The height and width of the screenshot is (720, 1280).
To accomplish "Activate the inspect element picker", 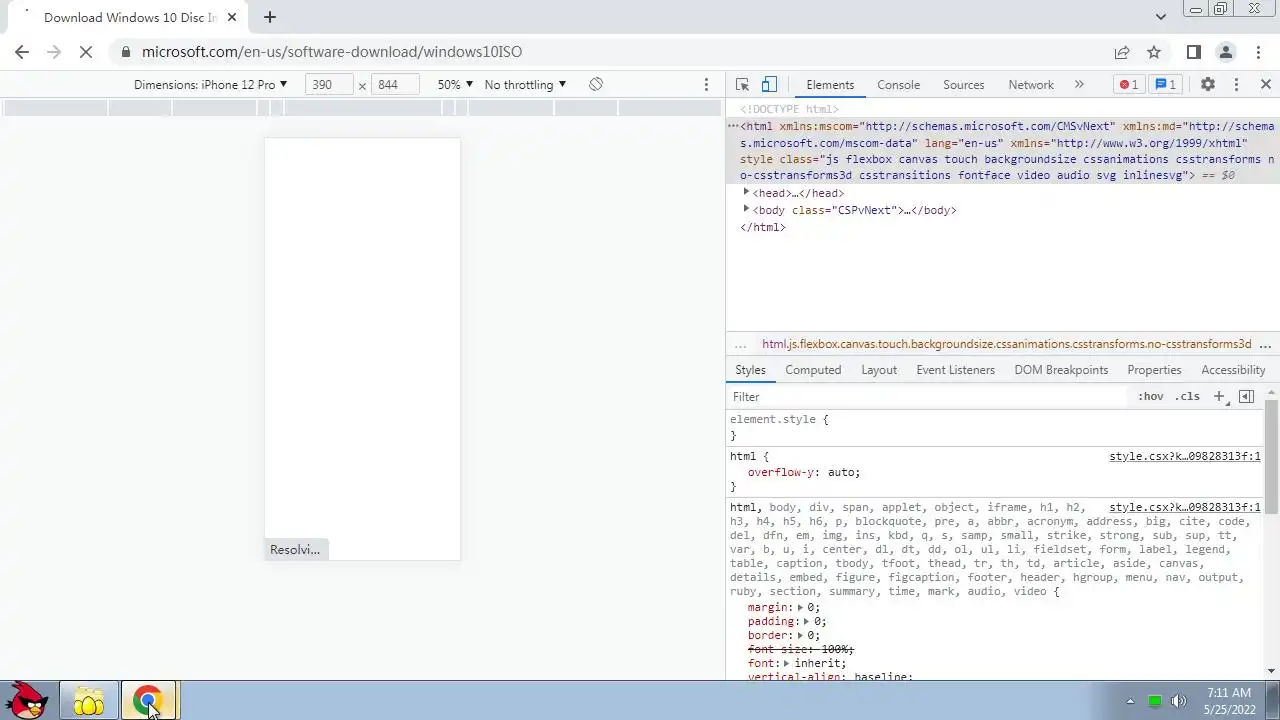I will pyautogui.click(x=742, y=85).
